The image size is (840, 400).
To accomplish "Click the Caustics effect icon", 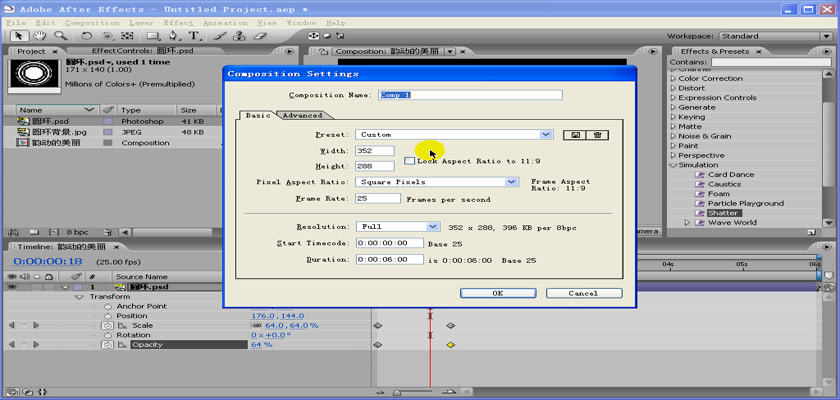I will coord(699,184).
